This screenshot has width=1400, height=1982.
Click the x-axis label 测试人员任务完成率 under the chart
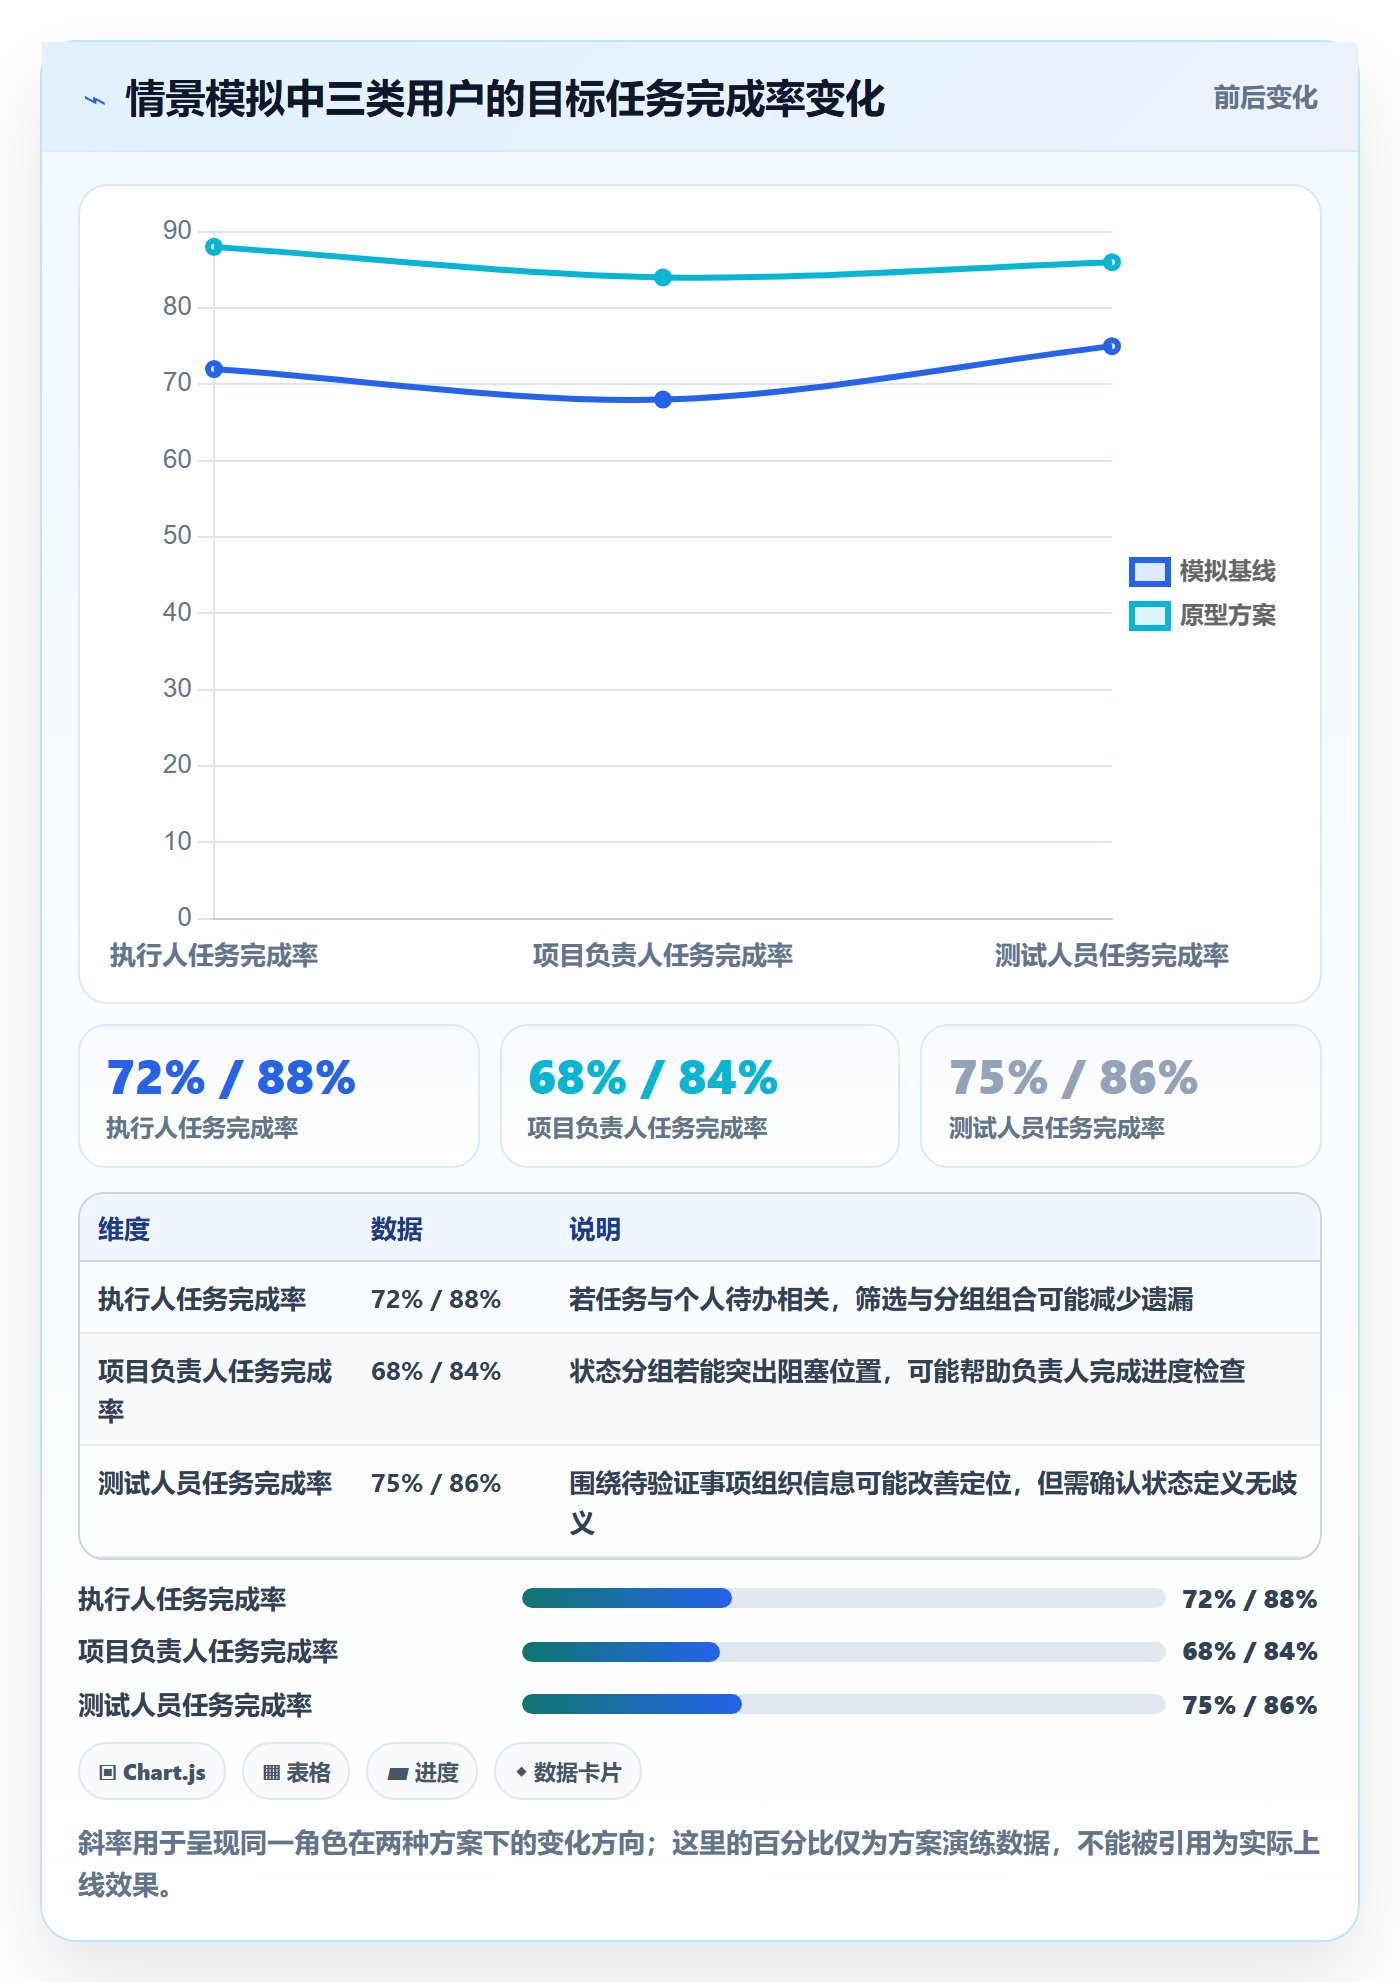tap(1112, 955)
